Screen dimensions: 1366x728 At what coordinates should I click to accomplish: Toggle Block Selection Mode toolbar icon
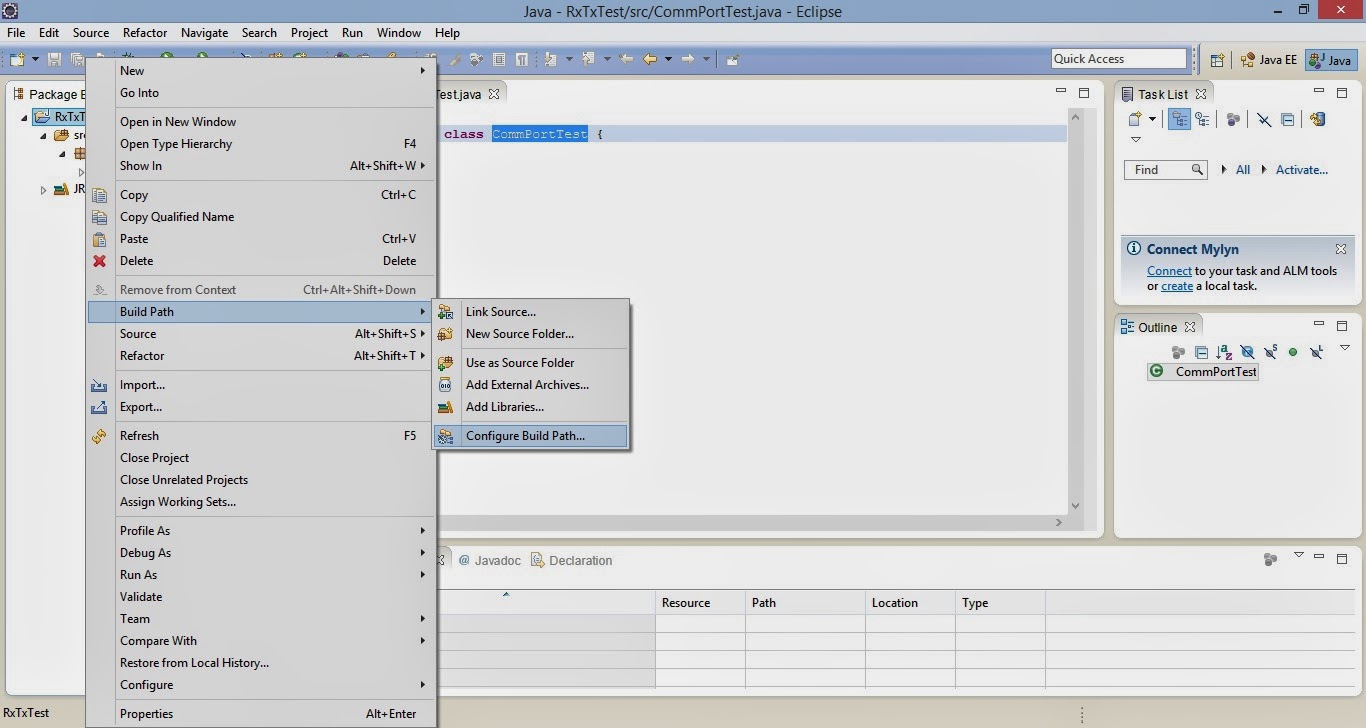coord(499,60)
